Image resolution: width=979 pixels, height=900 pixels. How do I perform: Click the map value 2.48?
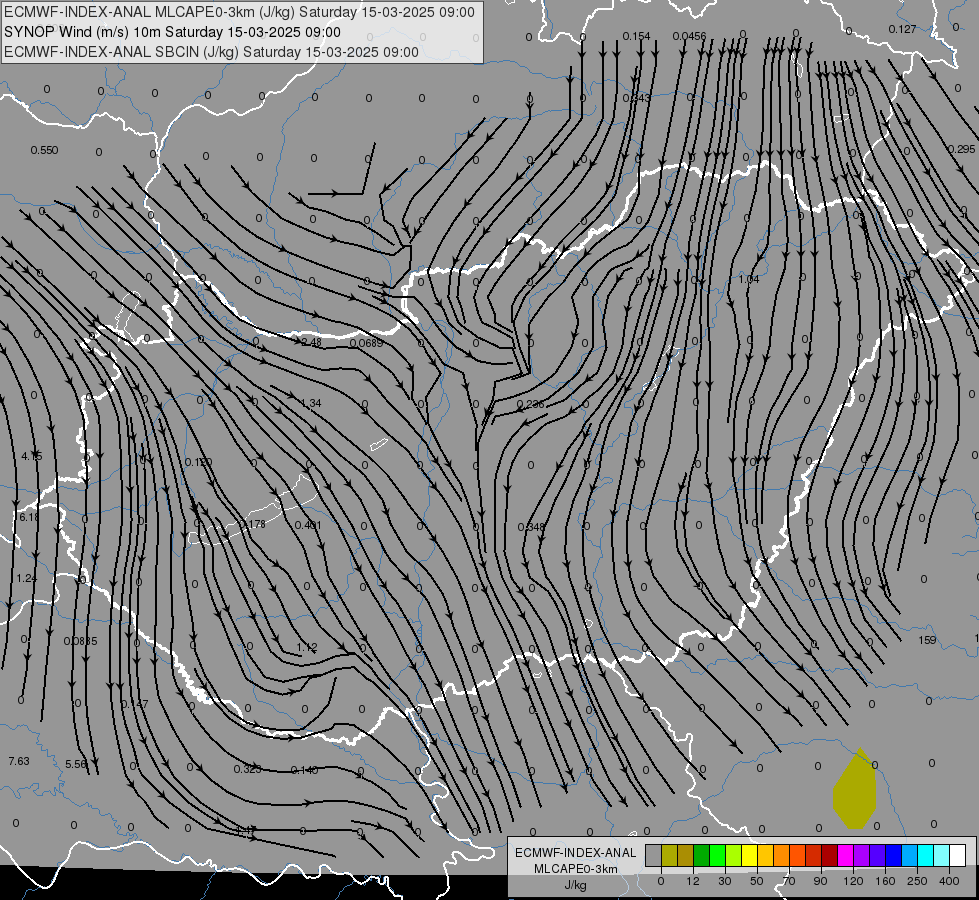312,342
